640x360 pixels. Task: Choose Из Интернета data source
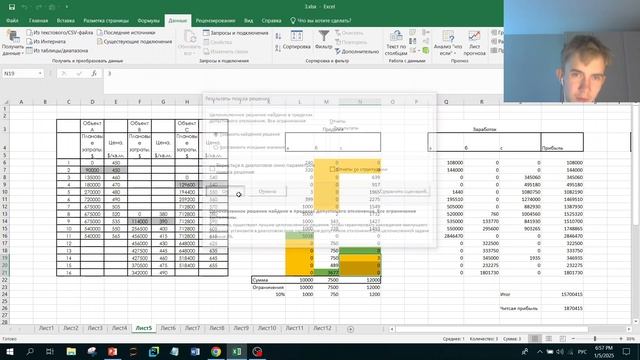tap(46, 41)
